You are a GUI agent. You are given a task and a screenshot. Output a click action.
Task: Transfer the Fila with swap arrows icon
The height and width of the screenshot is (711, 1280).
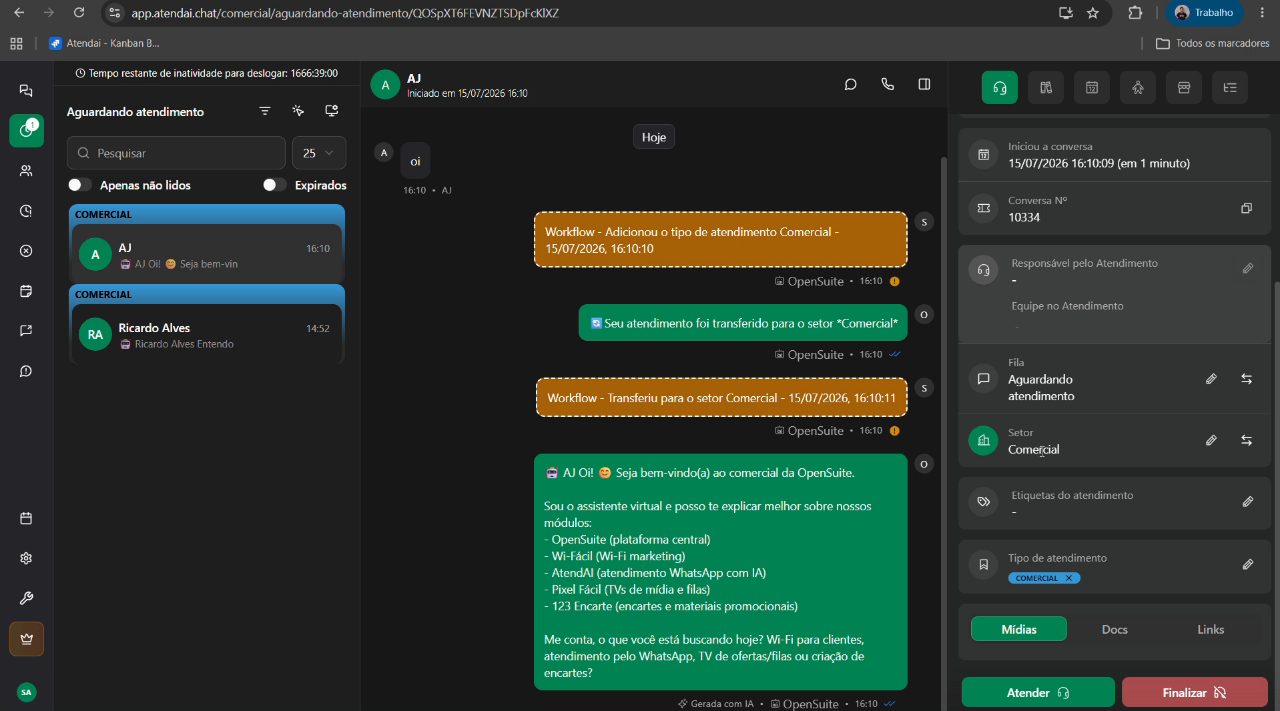pyautogui.click(x=1247, y=379)
